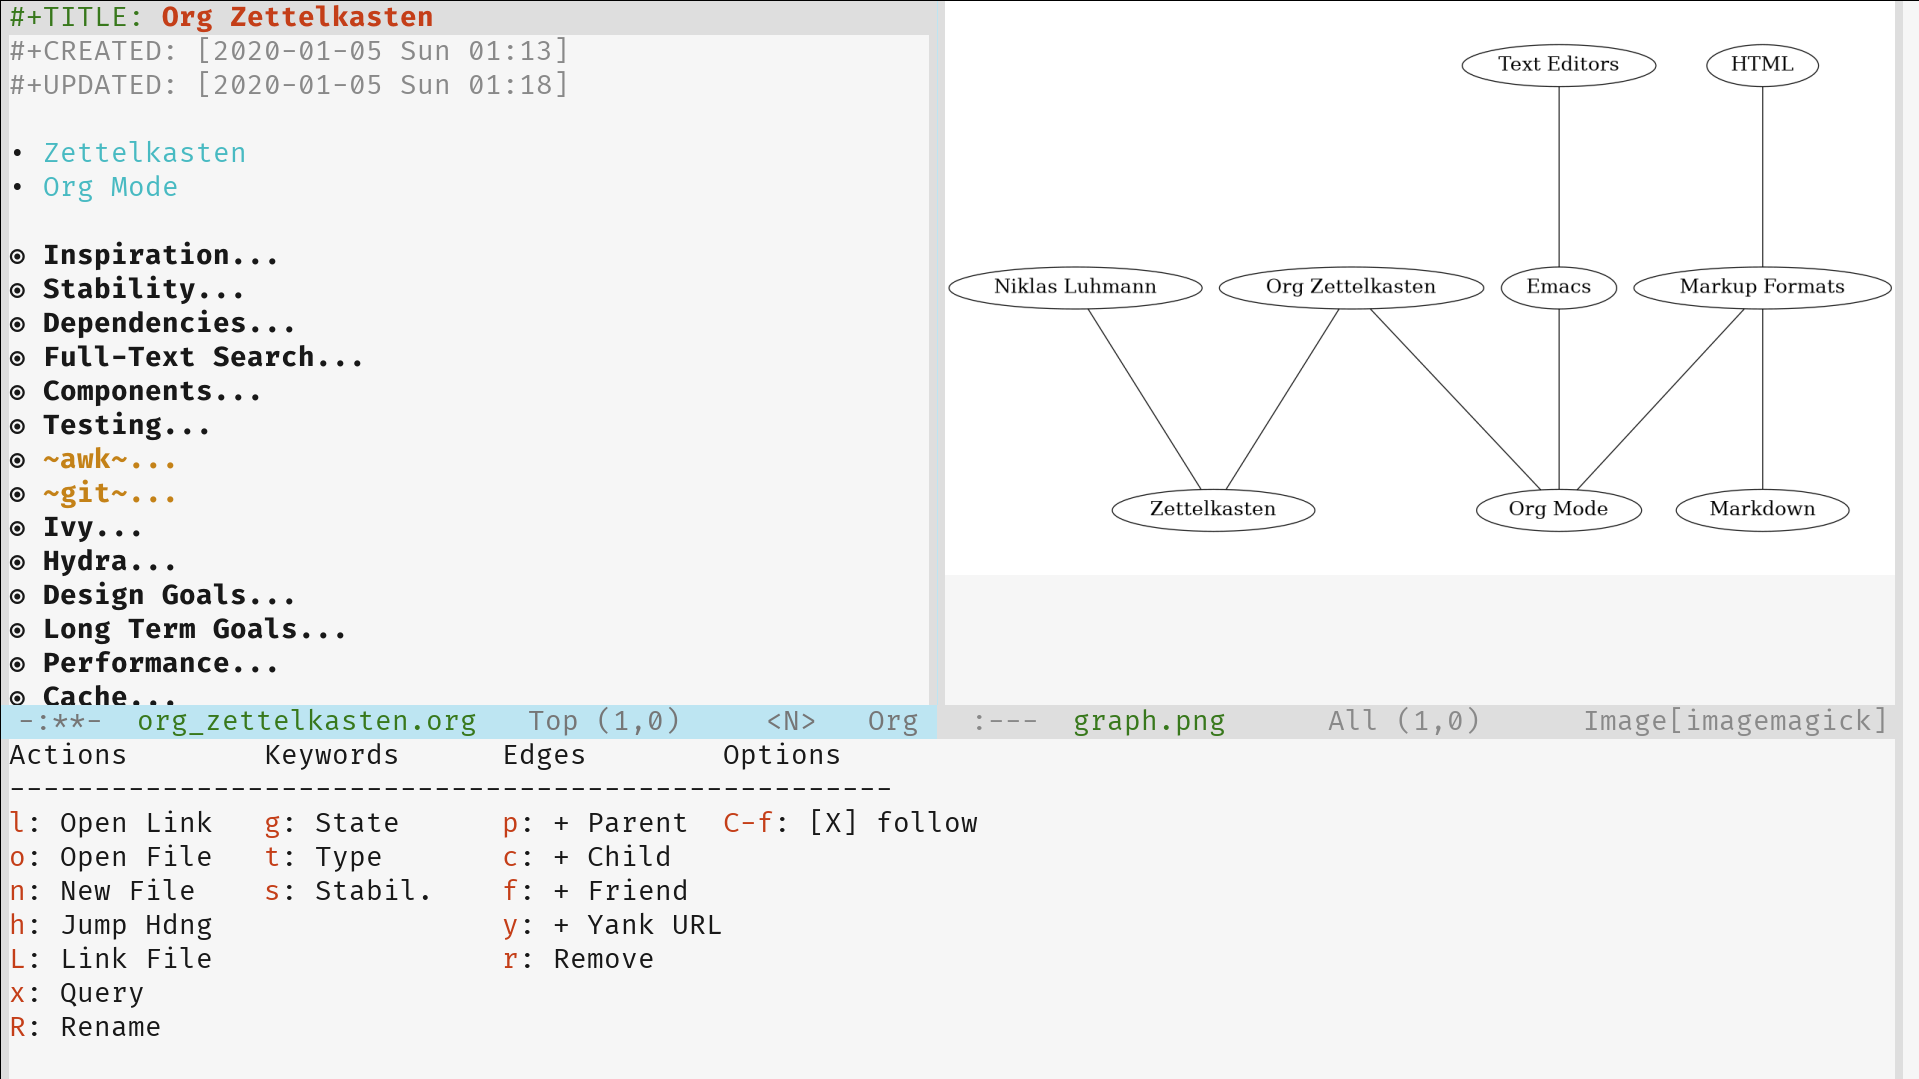Click the bullet icon beside Cache
Screen dimensions: 1919x1079
point(18,697)
